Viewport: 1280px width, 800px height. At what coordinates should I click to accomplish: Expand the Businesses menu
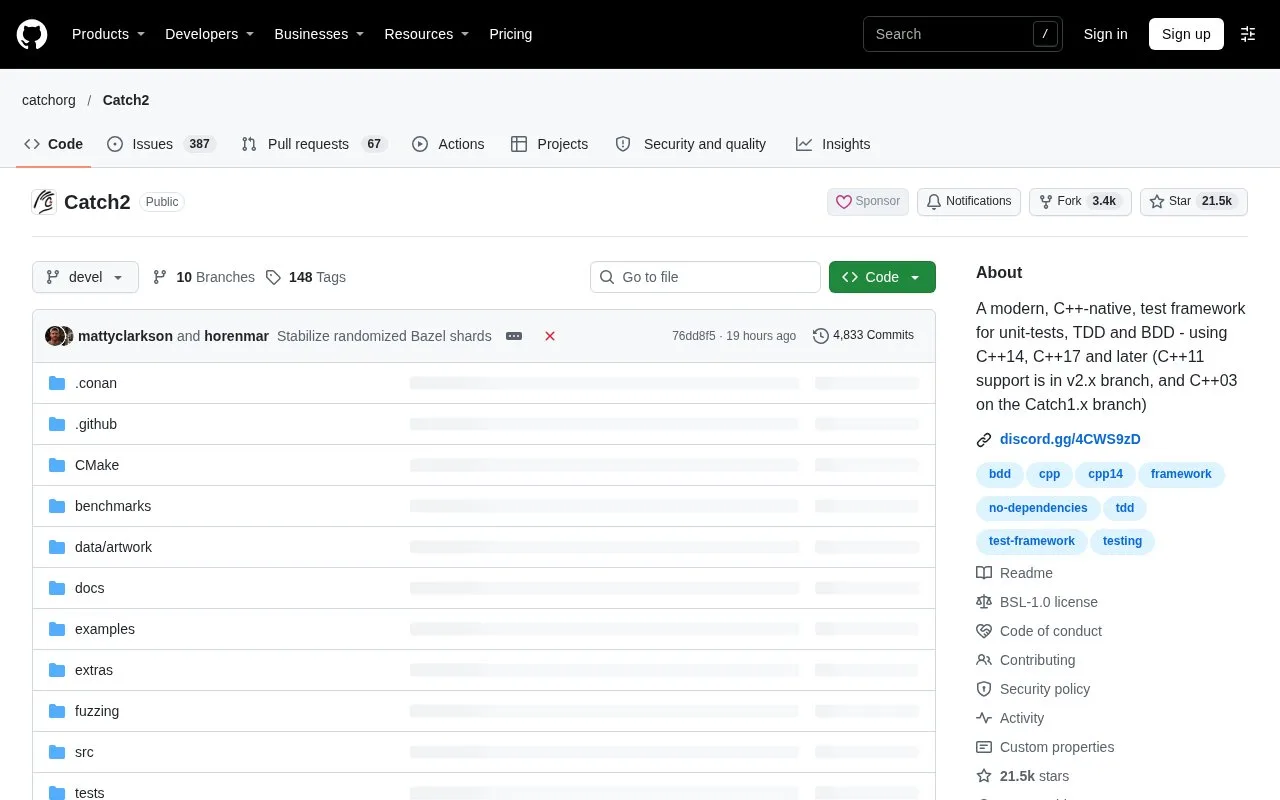pyautogui.click(x=319, y=34)
